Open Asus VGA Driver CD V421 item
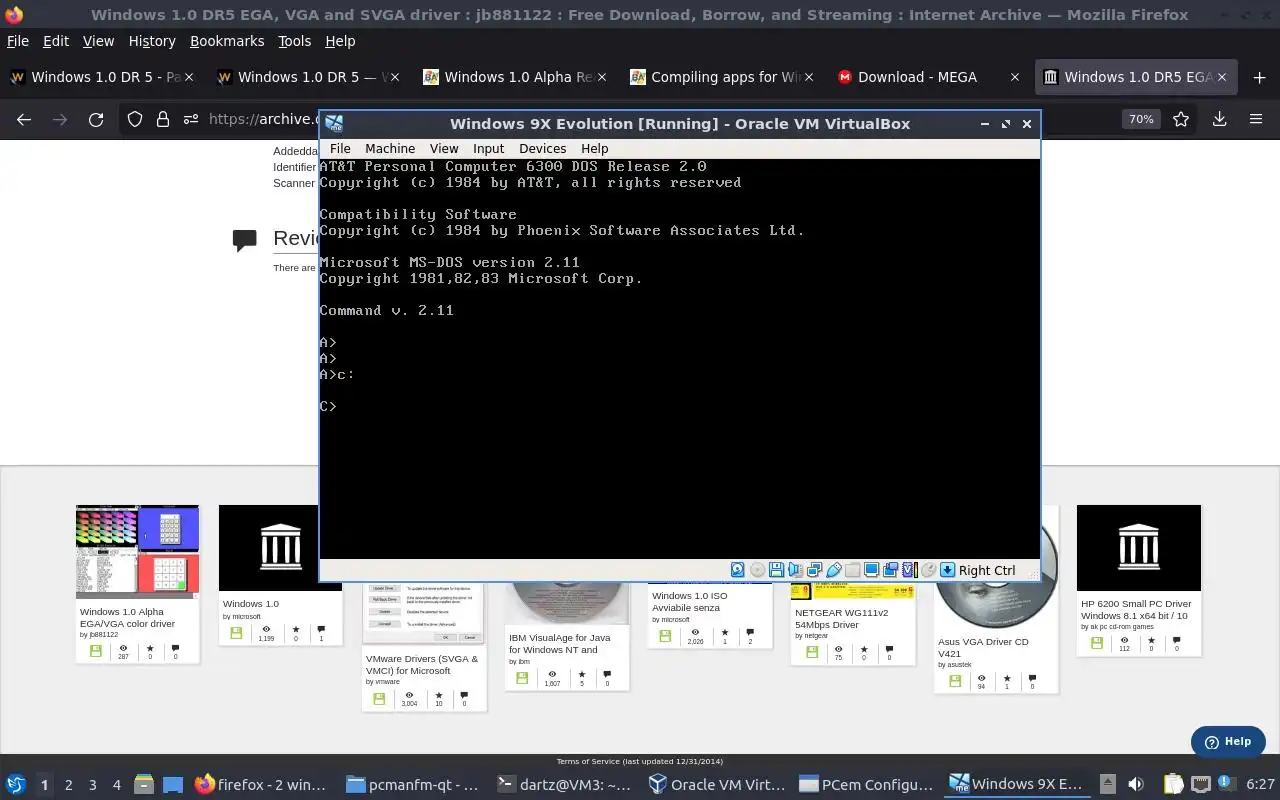 (983, 647)
